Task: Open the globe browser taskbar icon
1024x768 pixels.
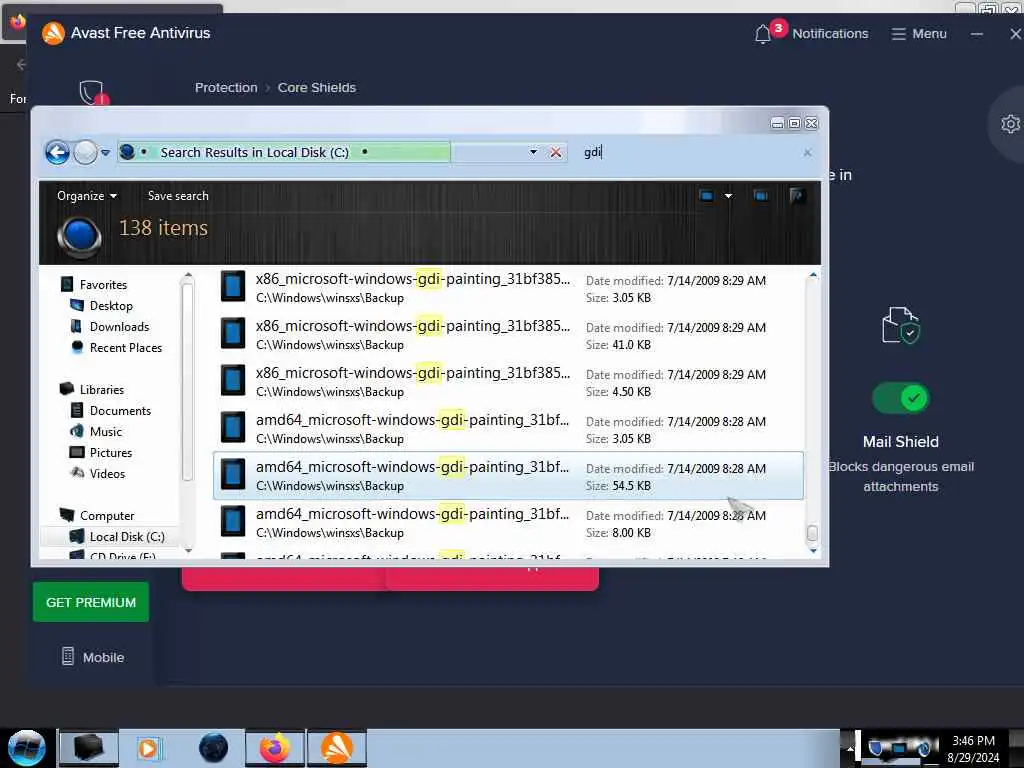Action: coord(213,748)
